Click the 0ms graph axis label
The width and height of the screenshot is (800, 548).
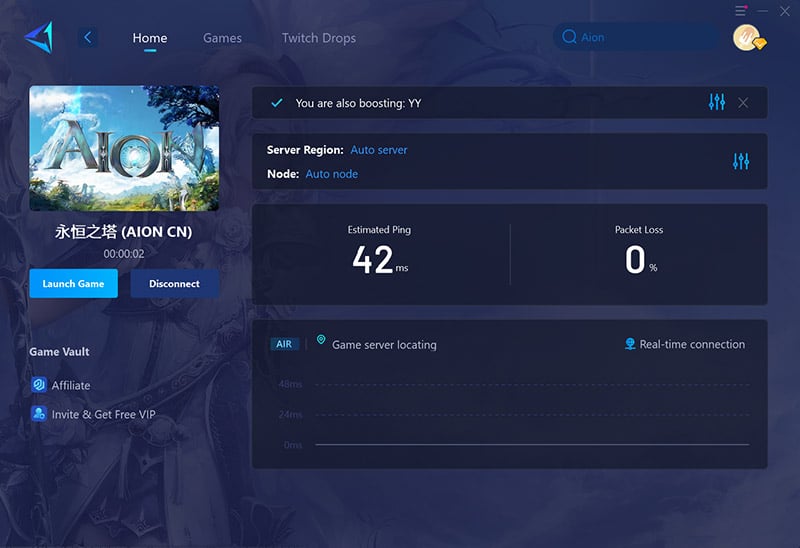[293, 445]
